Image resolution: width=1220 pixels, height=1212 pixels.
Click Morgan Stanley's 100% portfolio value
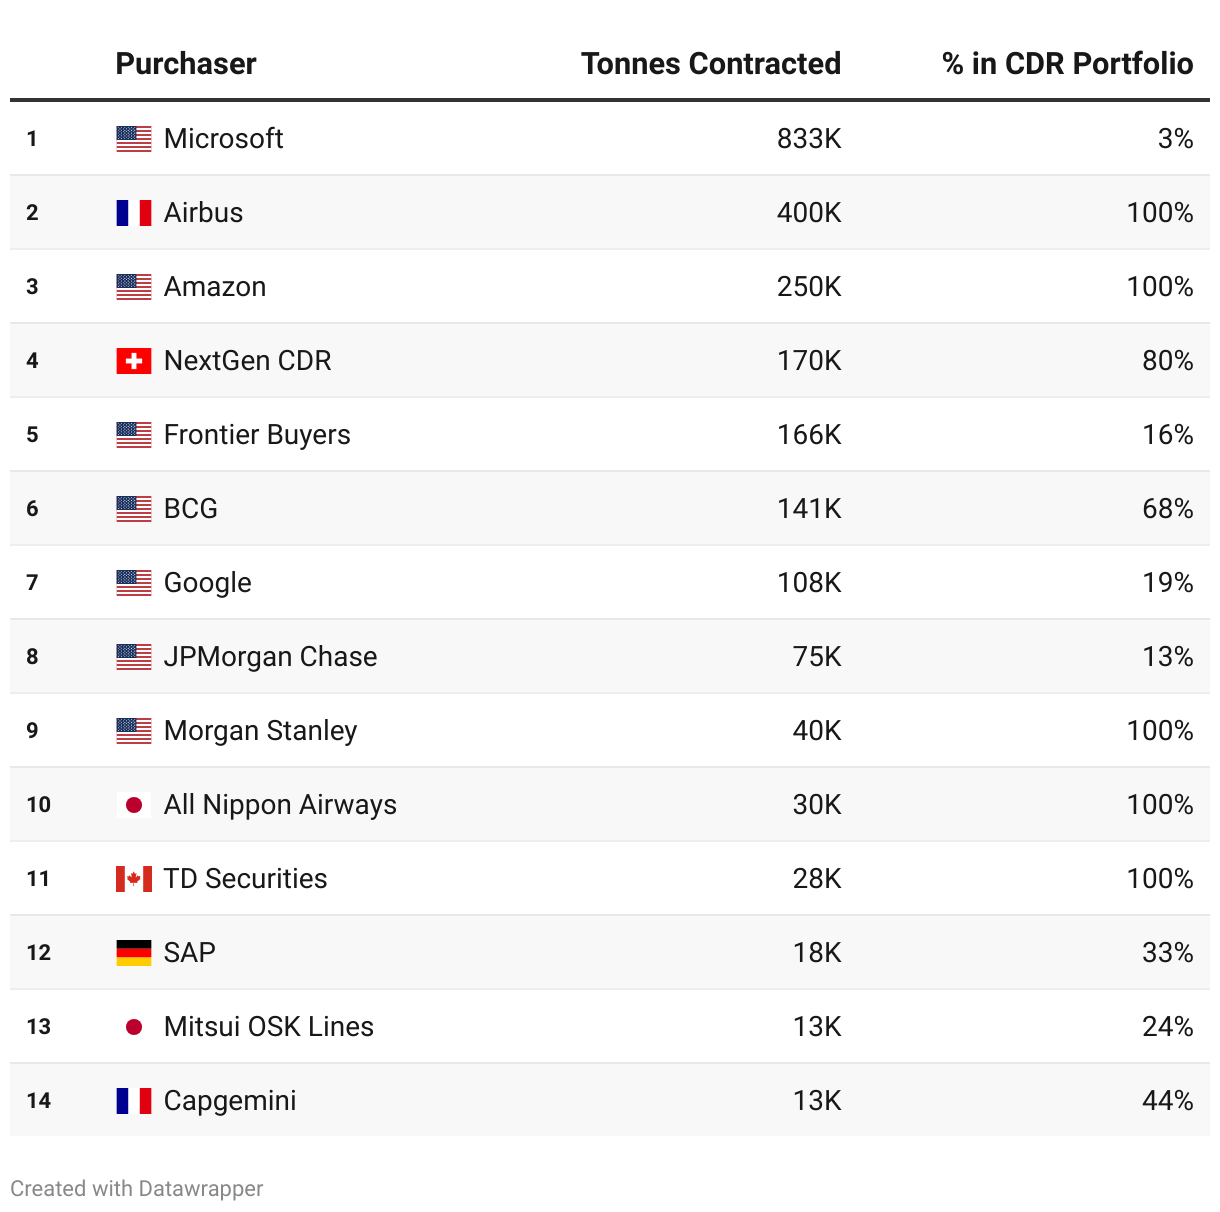tap(1159, 731)
